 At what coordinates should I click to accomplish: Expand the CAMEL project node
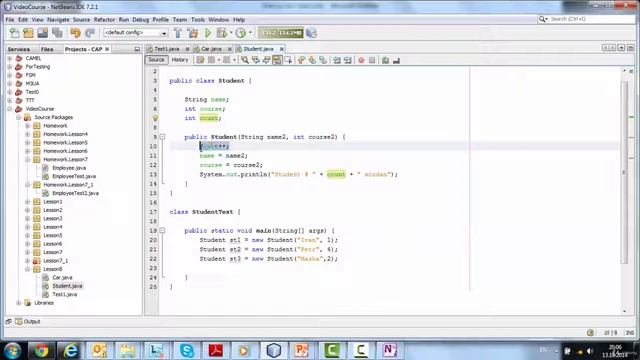click(9, 58)
